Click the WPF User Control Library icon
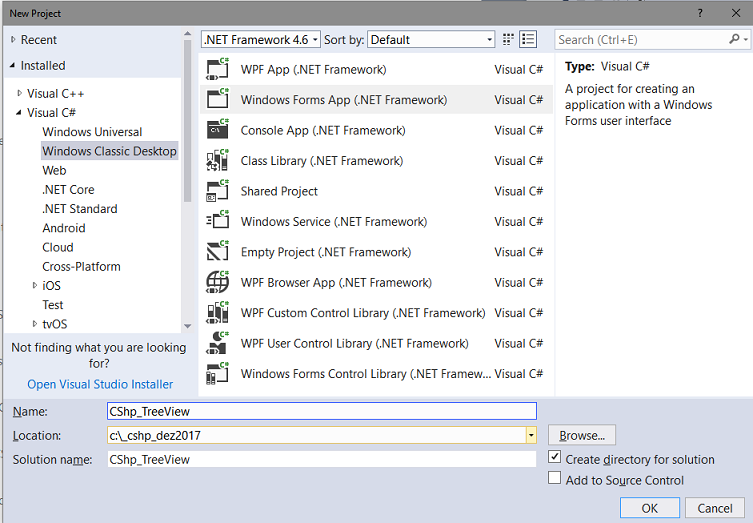This screenshot has width=753, height=523. tap(218, 343)
